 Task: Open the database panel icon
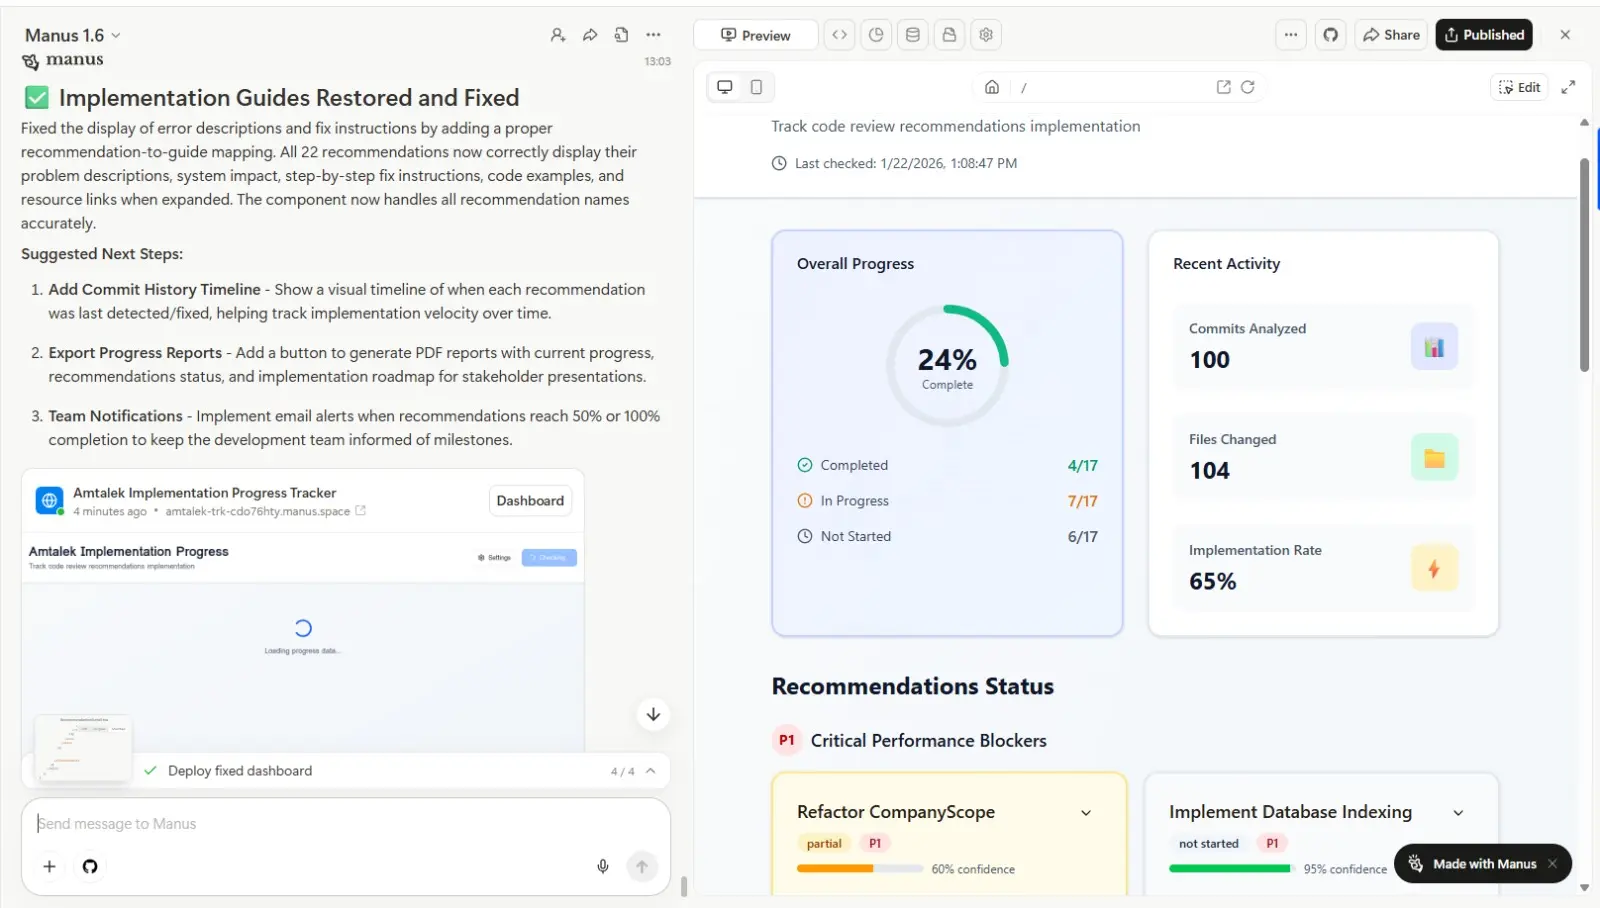[x=912, y=35]
